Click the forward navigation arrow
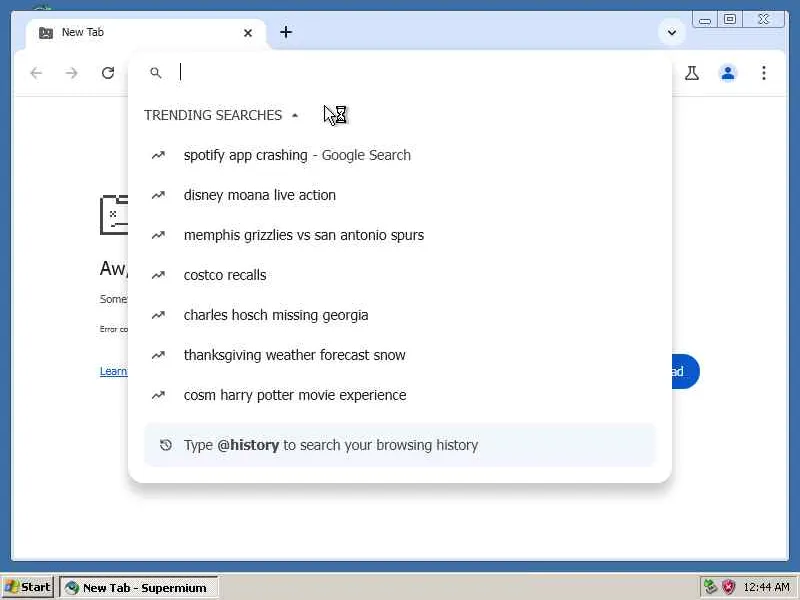 tap(71, 73)
